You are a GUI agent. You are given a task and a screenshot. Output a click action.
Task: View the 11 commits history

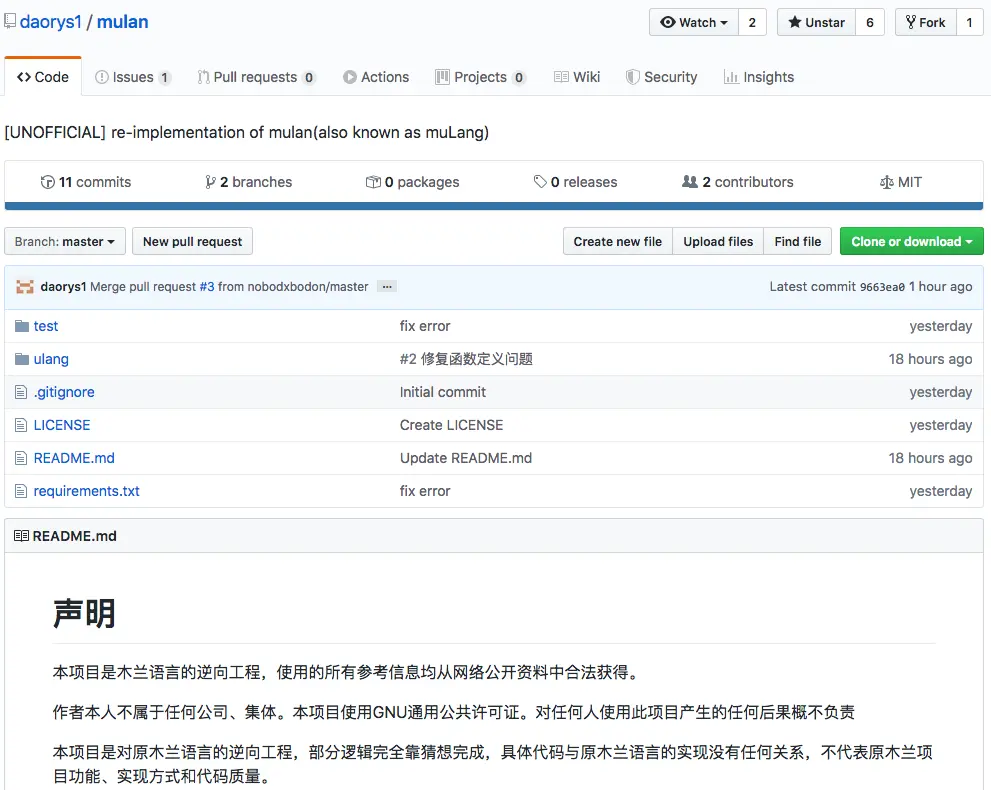tap(85, 182)
